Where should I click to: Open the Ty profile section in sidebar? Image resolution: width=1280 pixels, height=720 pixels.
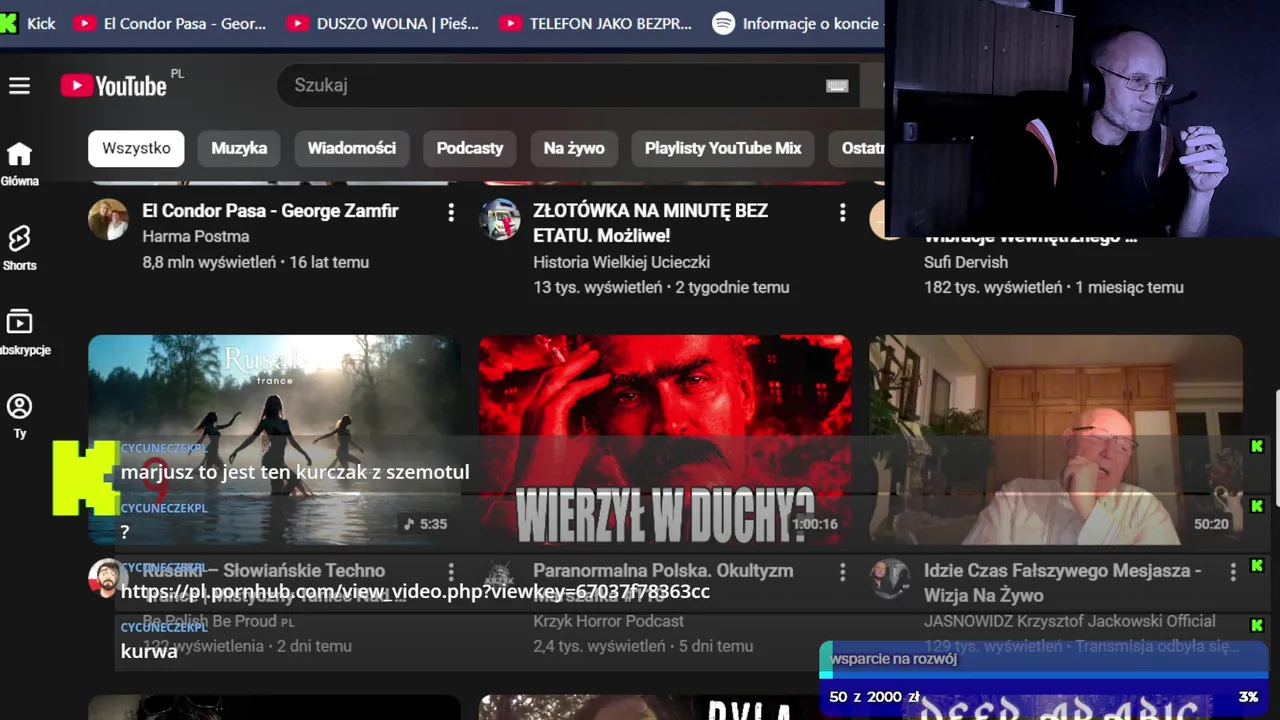tap(19, 417)
